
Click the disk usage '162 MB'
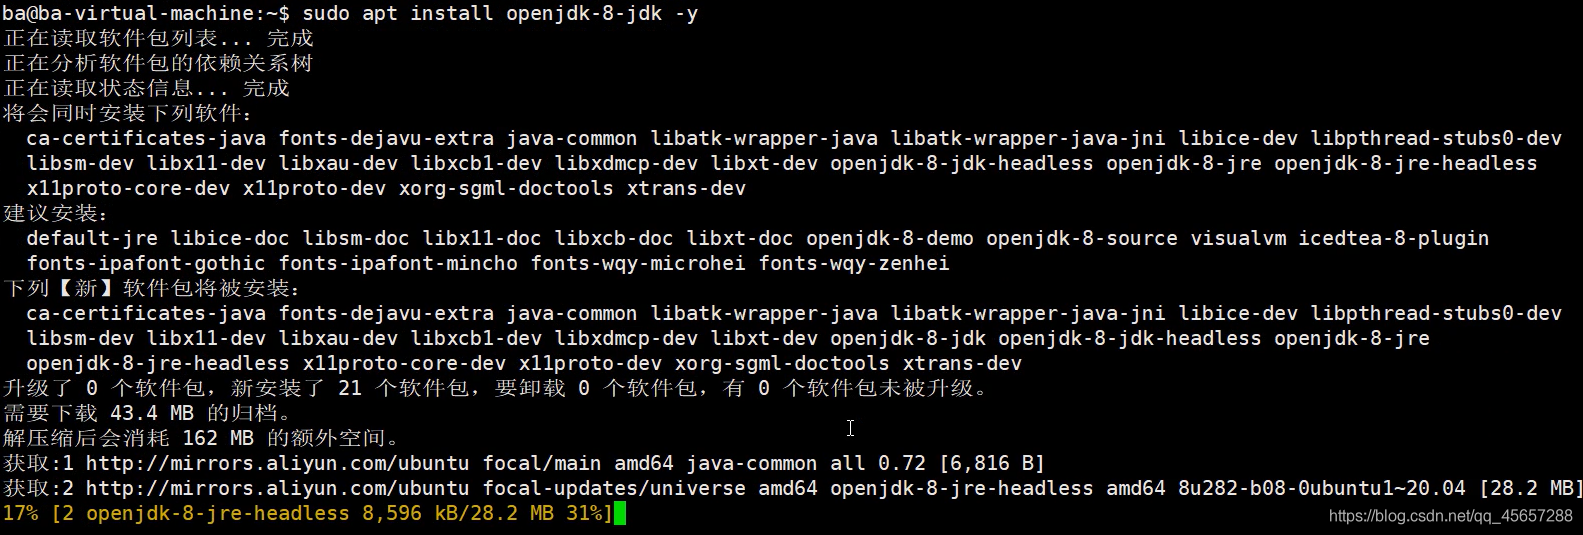pyautogui.click(x=218, y=438)
